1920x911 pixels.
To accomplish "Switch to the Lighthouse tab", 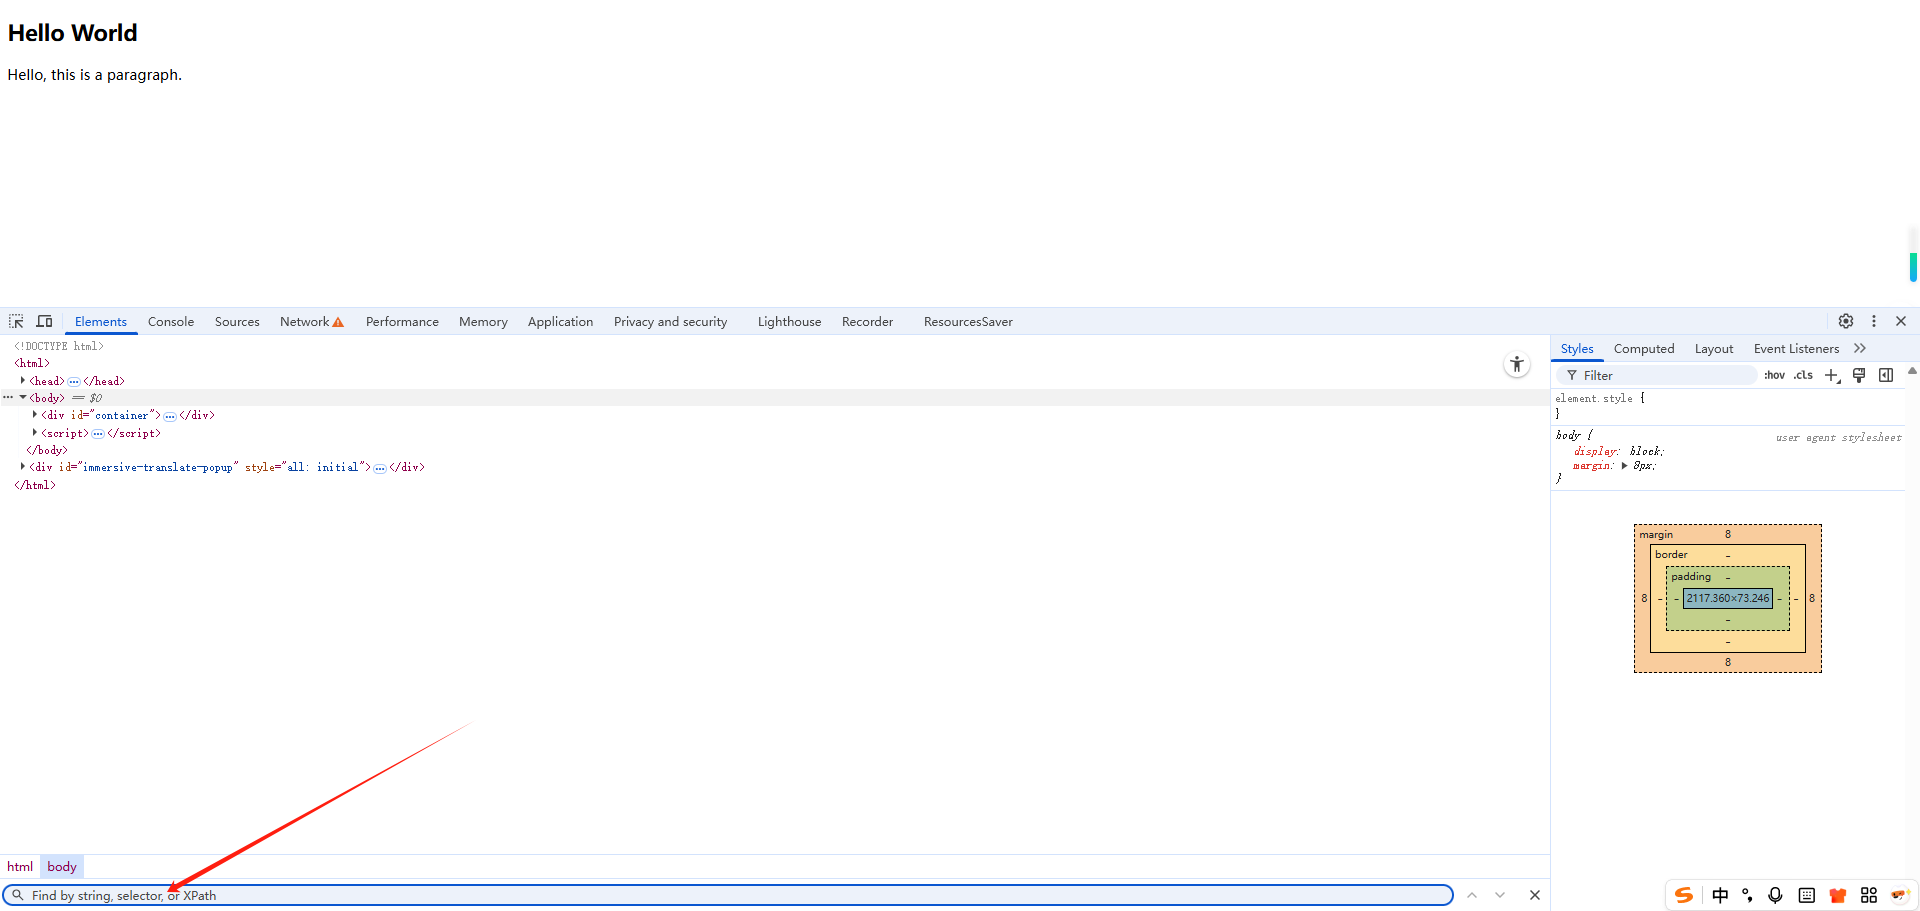I will [x=789, y=321].
